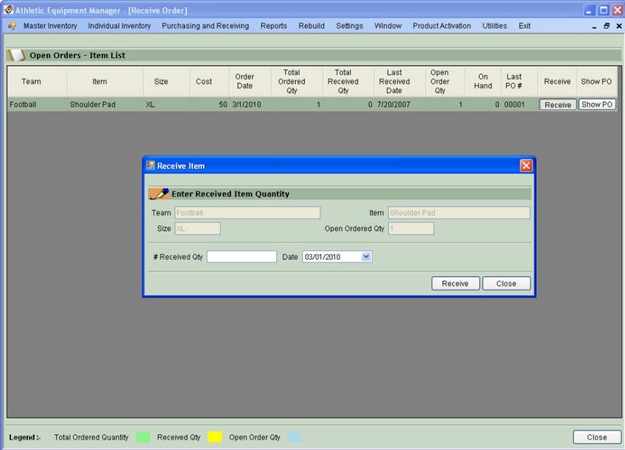Viewport: 625px width, 450px height.
Task: Open the Master Inventory menu
Action: tap(50, 26)
